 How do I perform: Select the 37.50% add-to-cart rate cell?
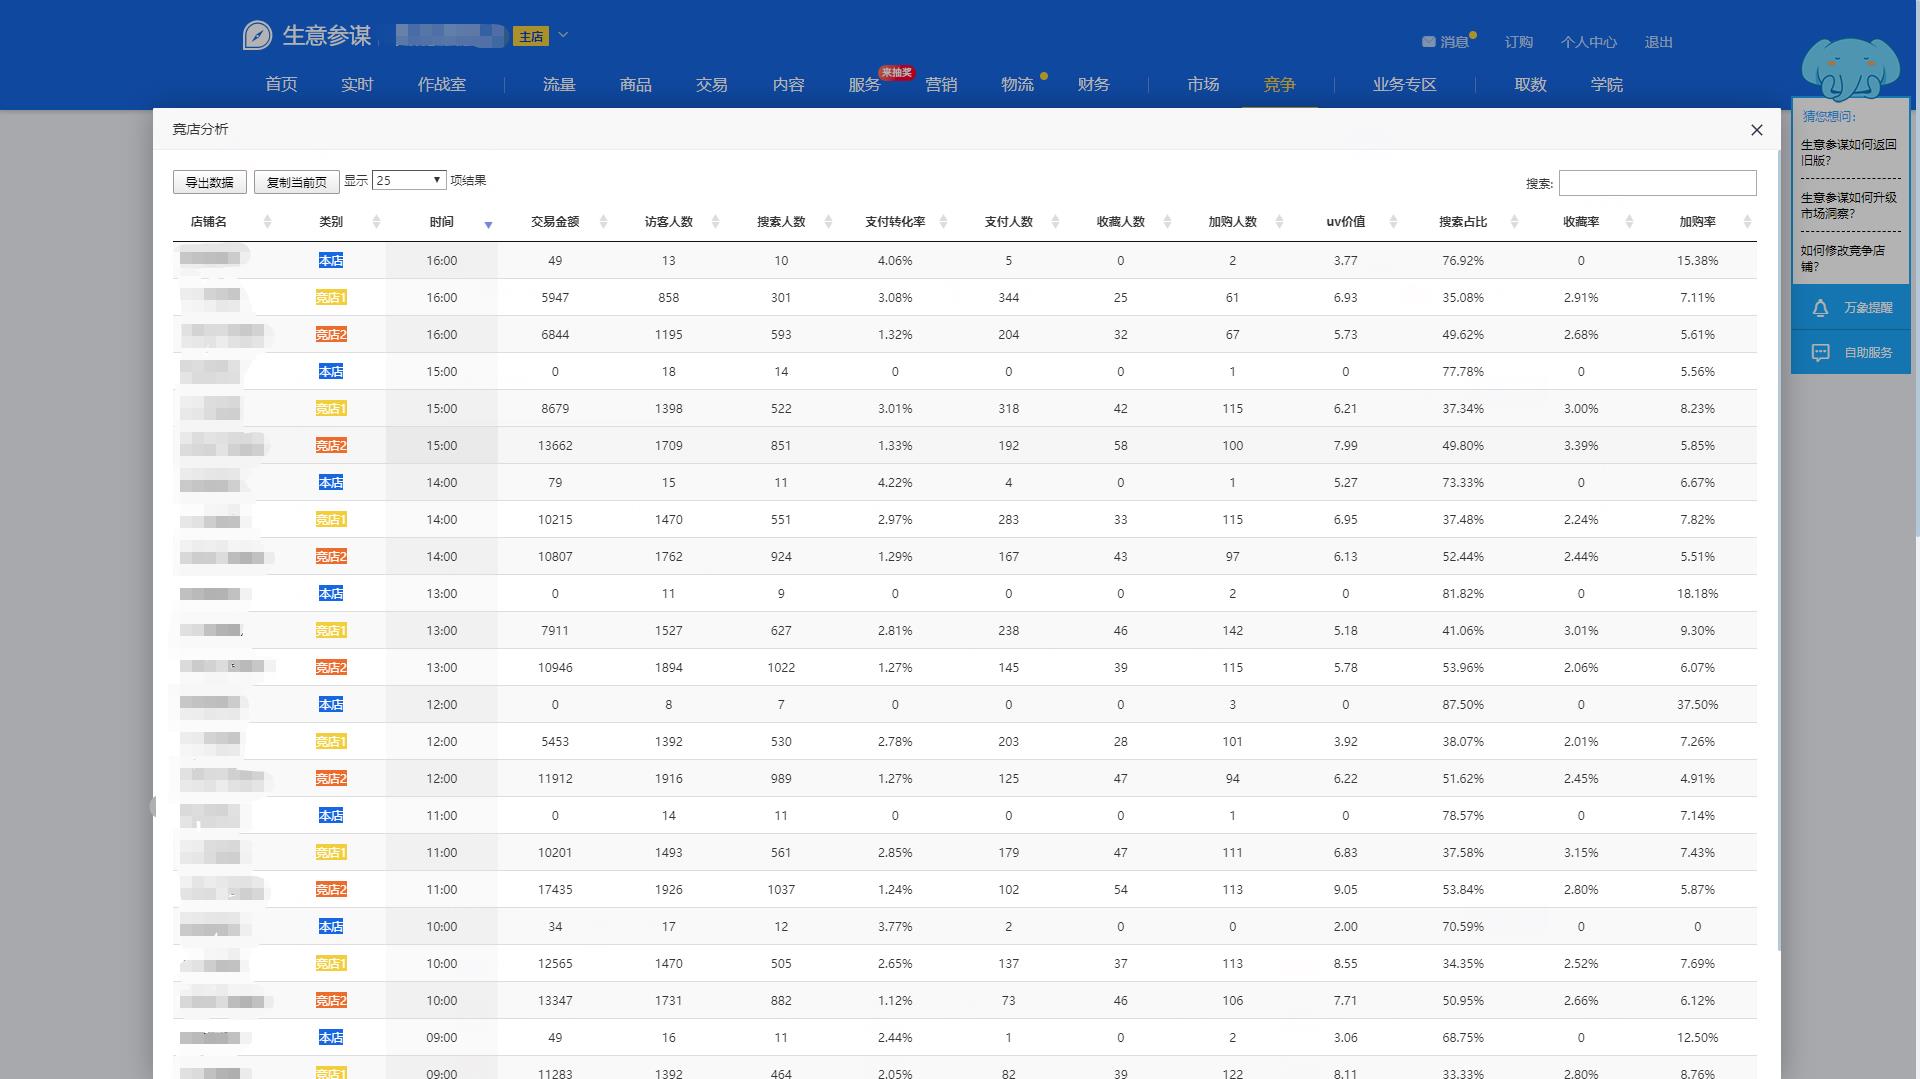(1697, 705)
